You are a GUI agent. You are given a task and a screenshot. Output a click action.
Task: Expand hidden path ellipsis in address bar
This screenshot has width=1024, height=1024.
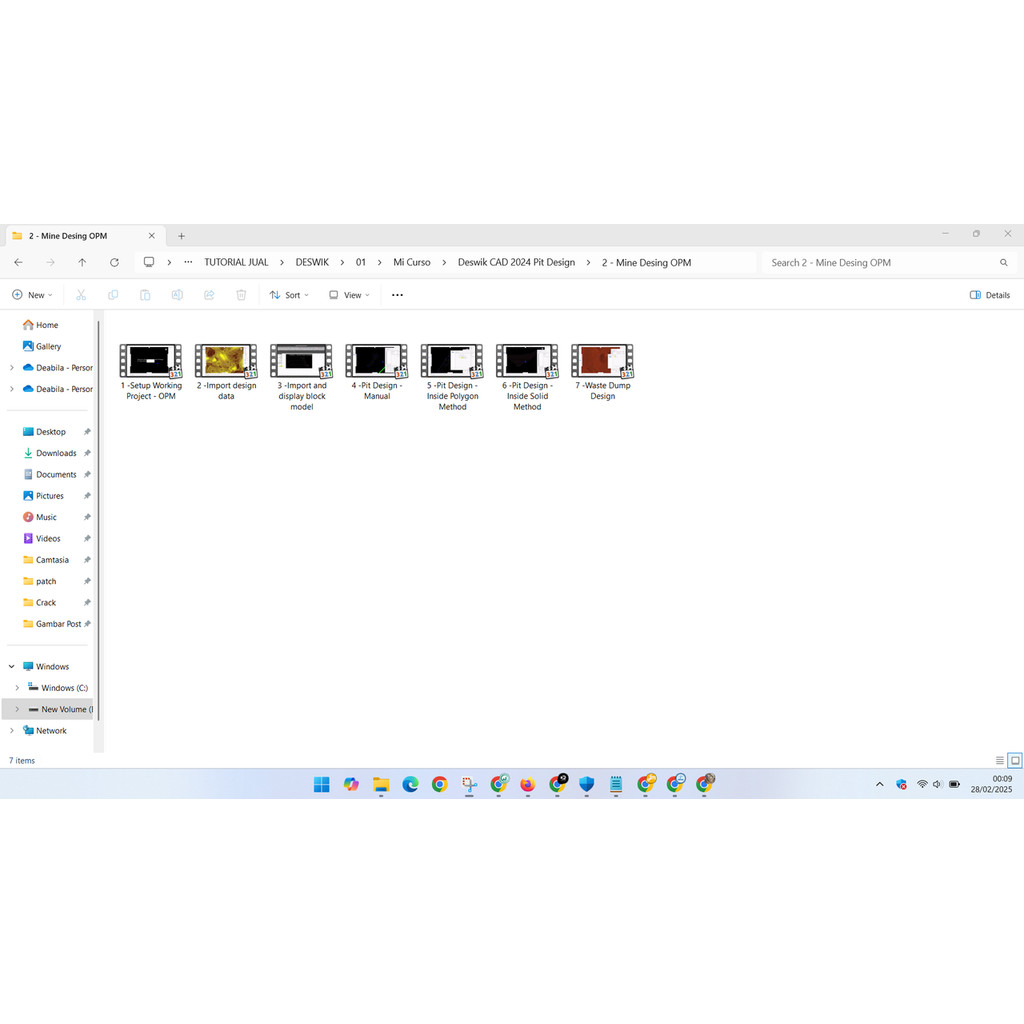click(188, 263)
